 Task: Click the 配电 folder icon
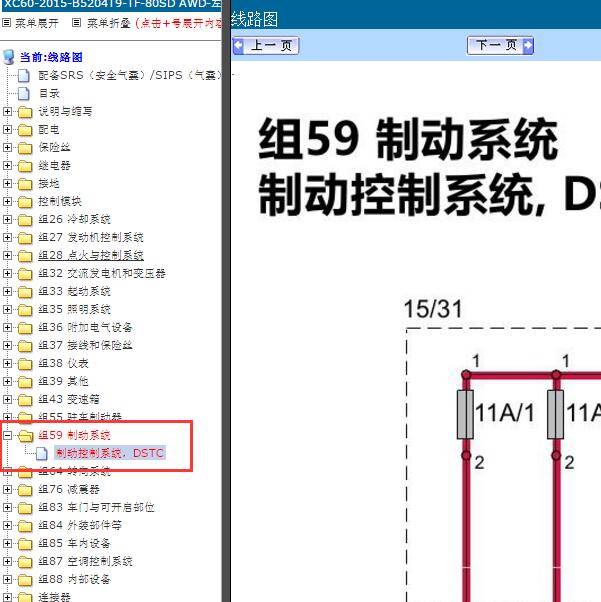point(25,130)
